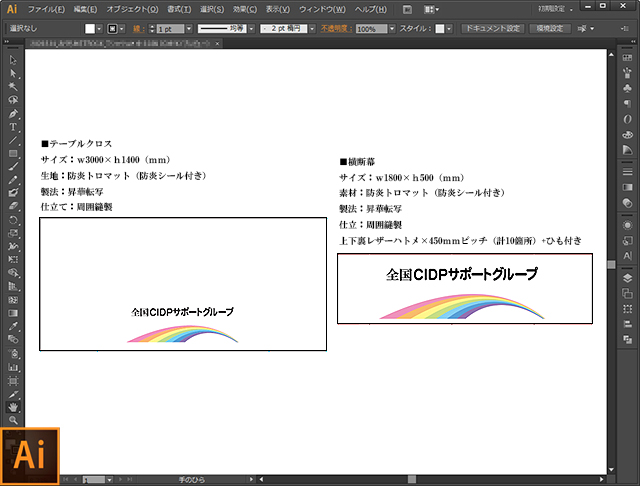640x486 pixels.
Task: Select the Blob Brush tool
Action: pyautogui.click(x=13, y=193)
